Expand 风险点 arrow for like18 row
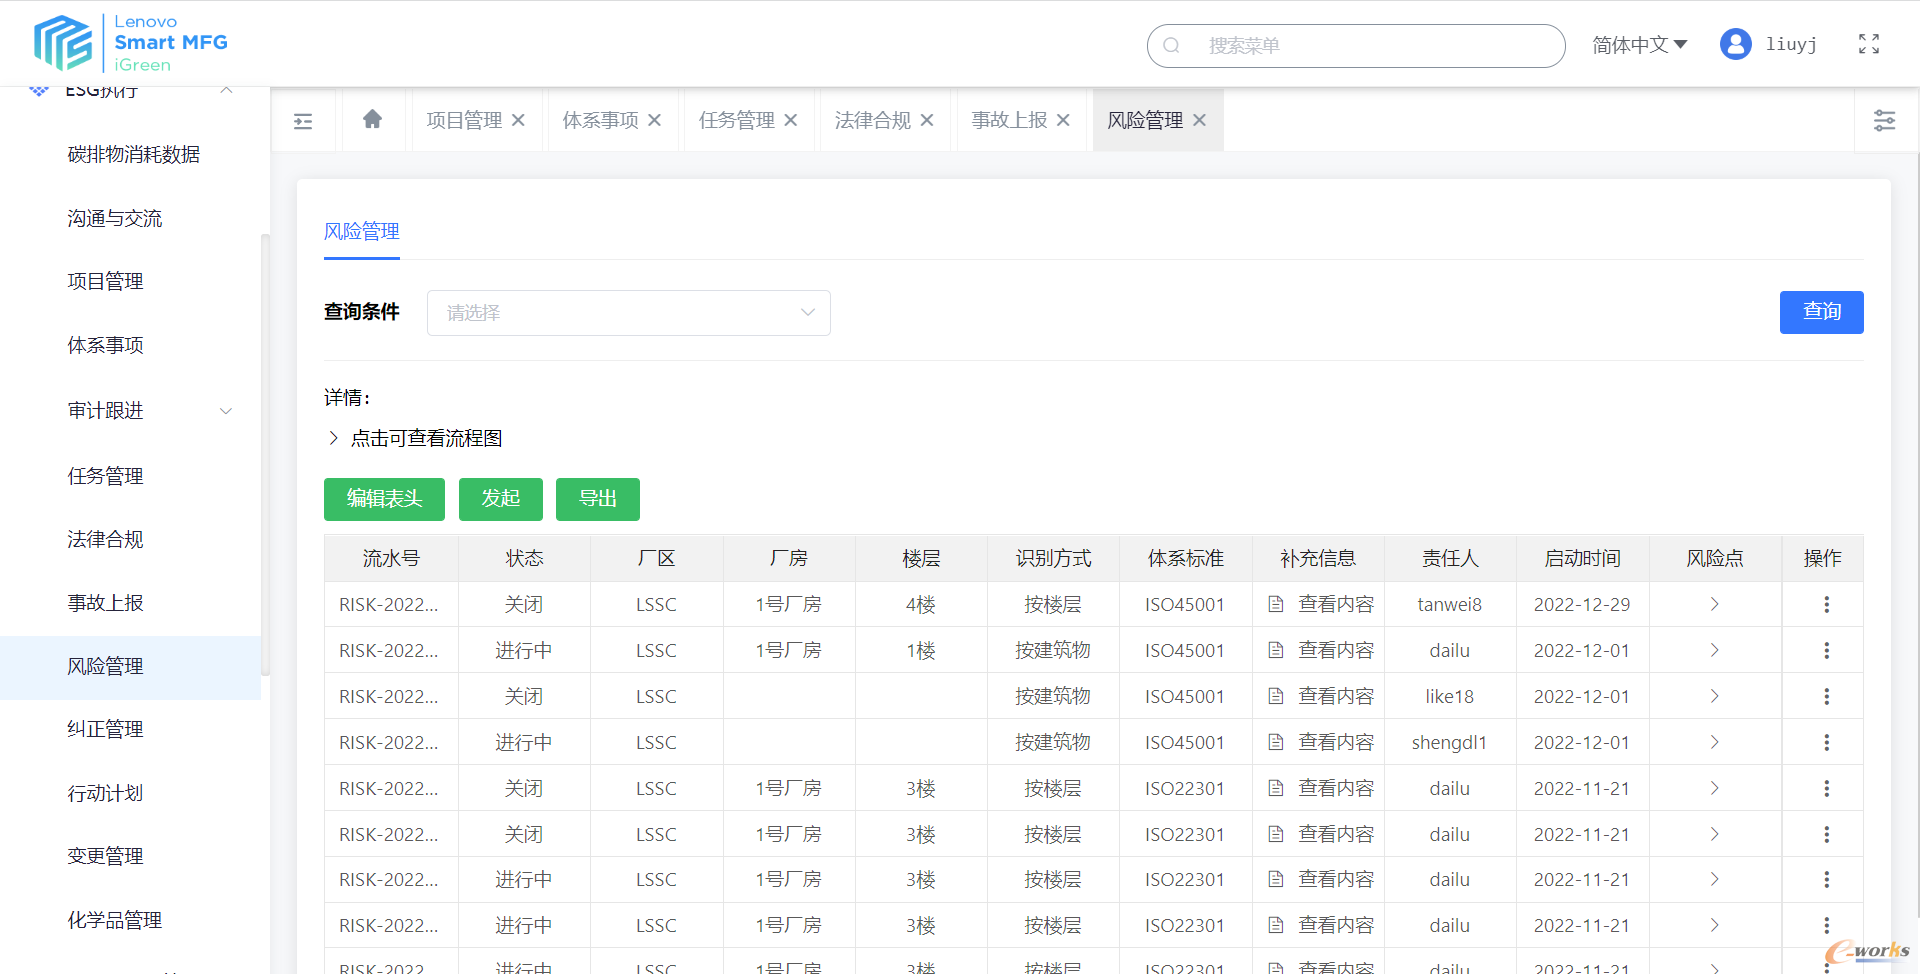This screenshot has height=974, width=1920. (1714, 696)
